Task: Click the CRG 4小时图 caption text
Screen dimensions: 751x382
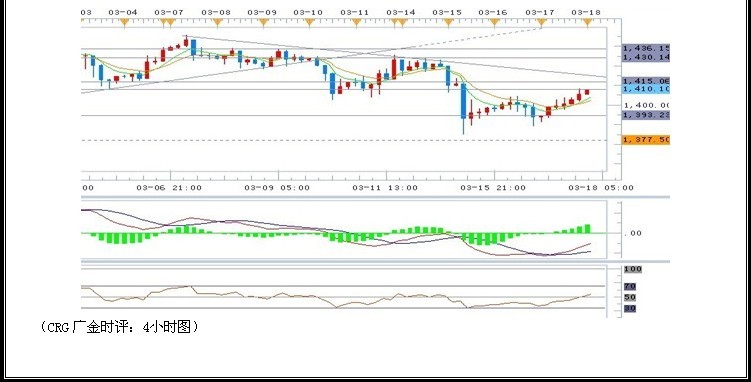Action: (120, 327)
